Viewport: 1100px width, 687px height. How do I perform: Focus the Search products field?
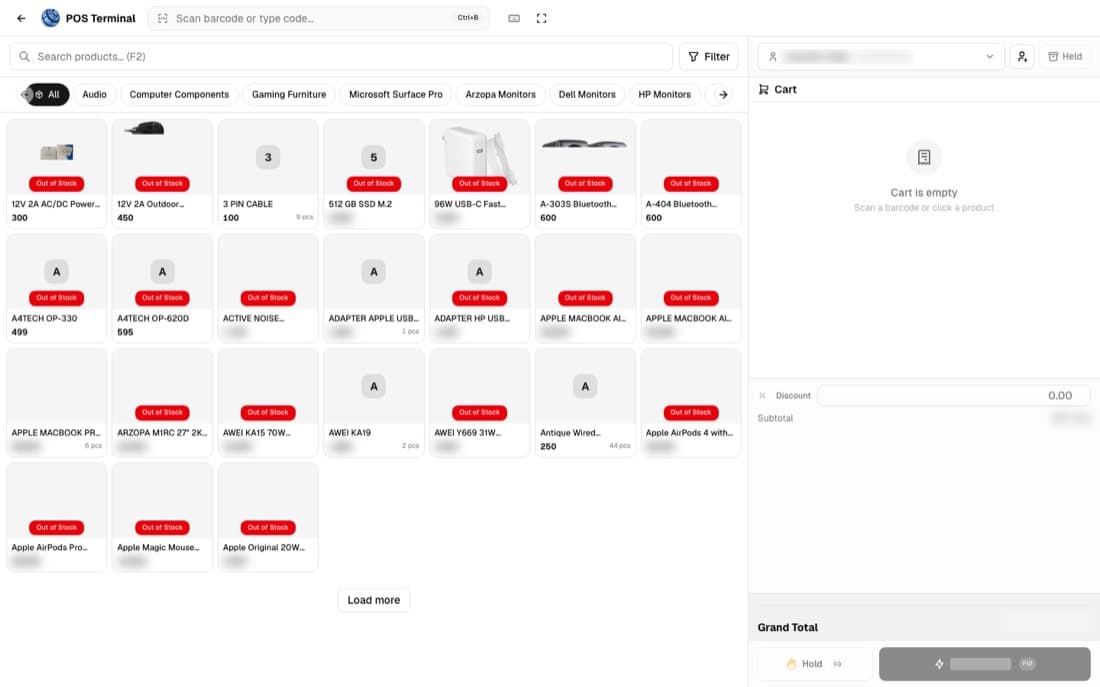(x=341, y=57)
